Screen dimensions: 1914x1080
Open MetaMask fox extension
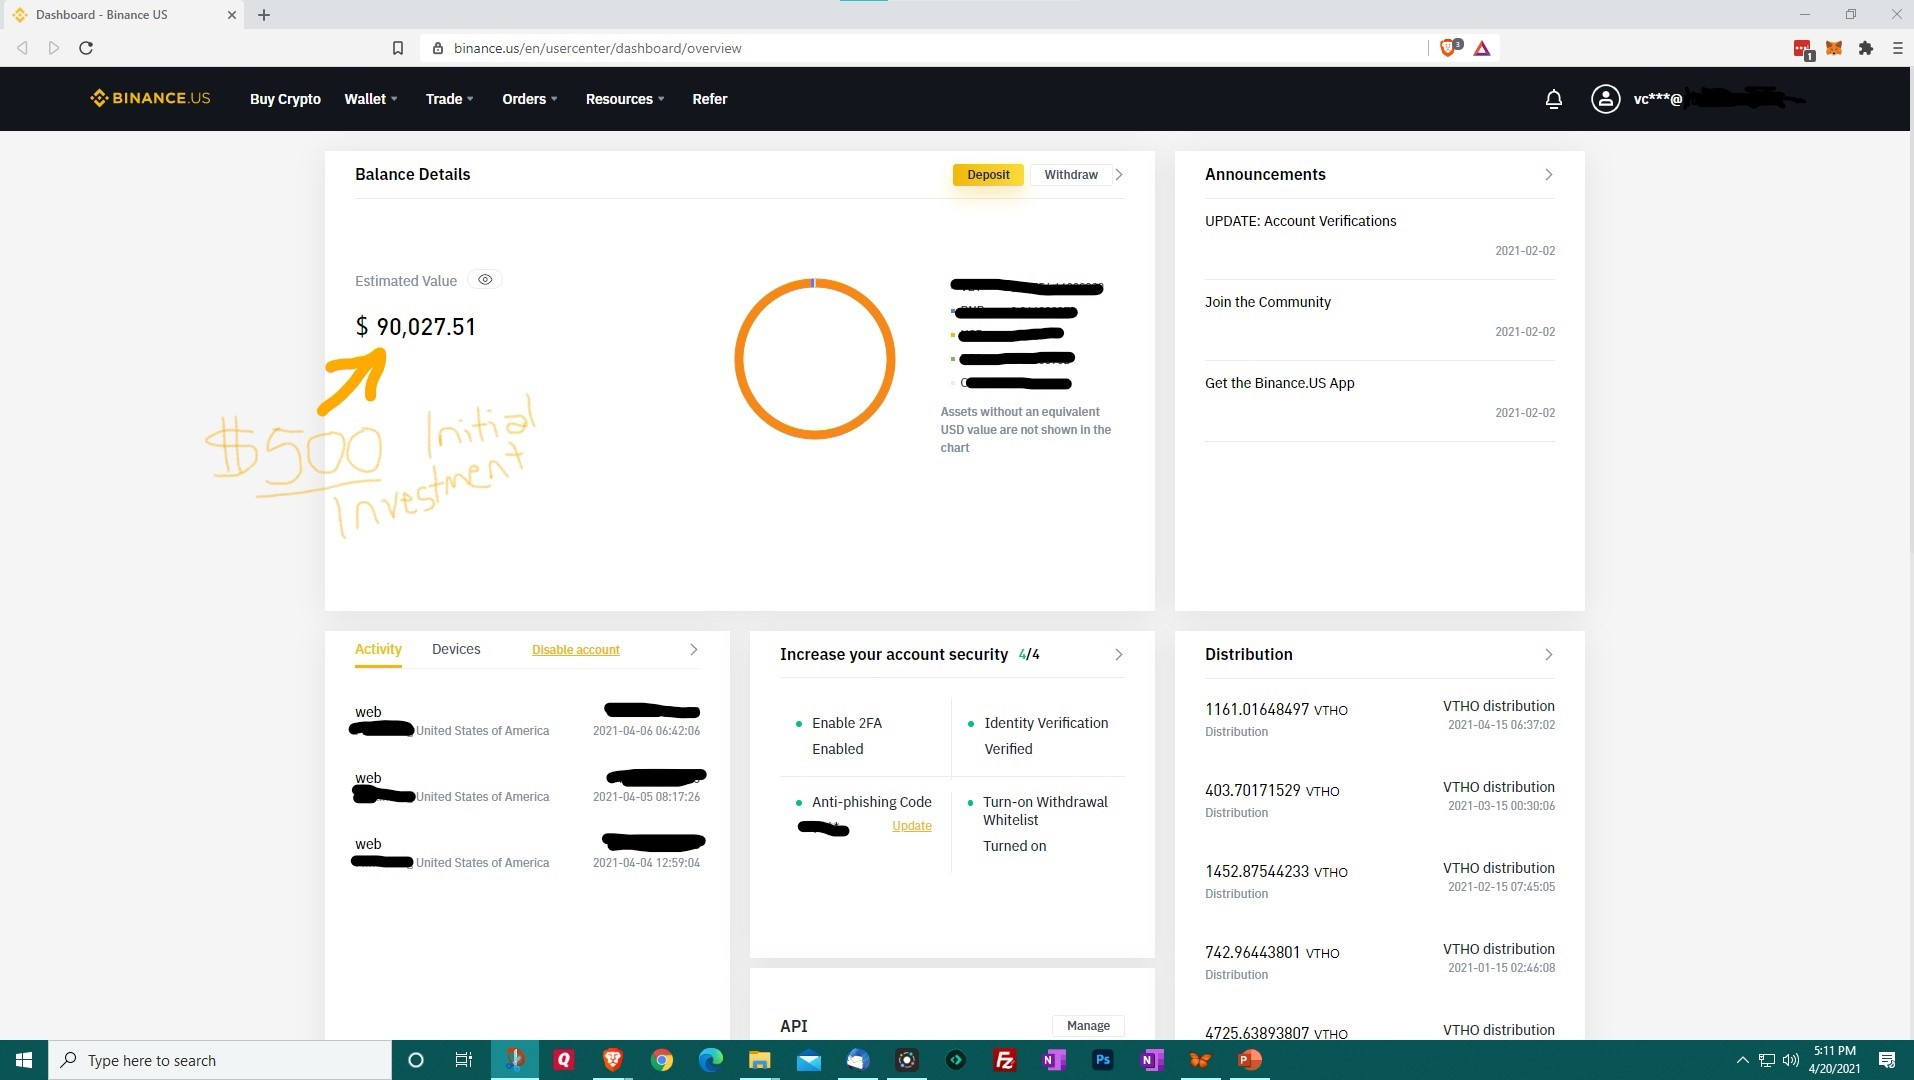point(1834,48)
